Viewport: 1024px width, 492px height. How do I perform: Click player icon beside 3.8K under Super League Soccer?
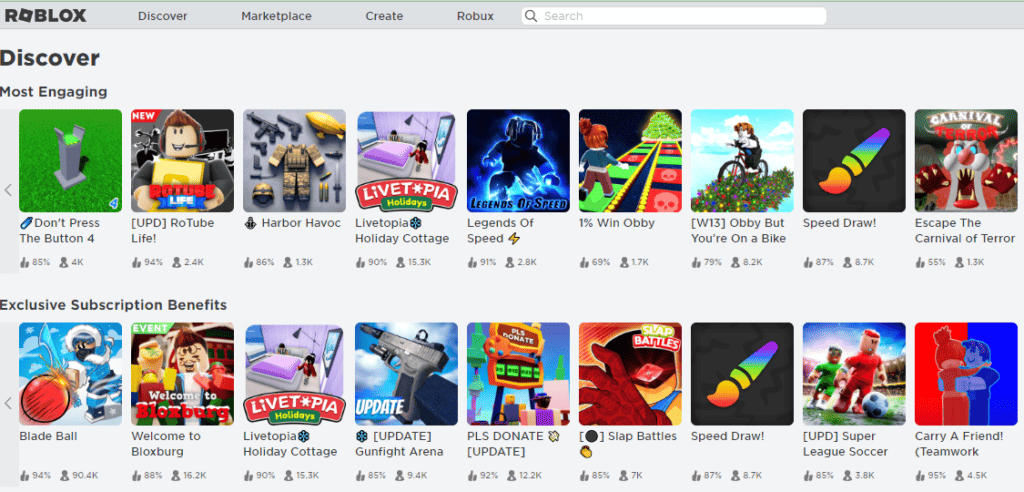848,476
